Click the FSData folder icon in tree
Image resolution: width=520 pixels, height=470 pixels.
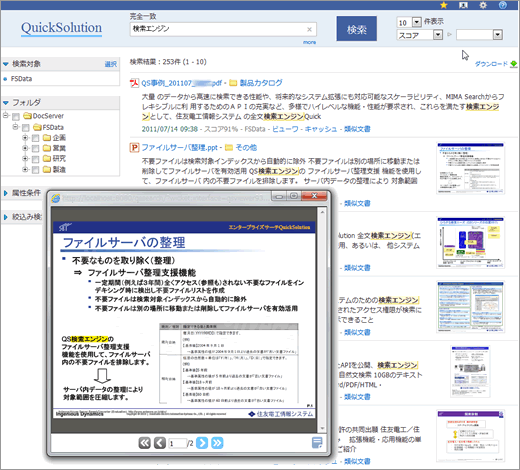(38, 127)
